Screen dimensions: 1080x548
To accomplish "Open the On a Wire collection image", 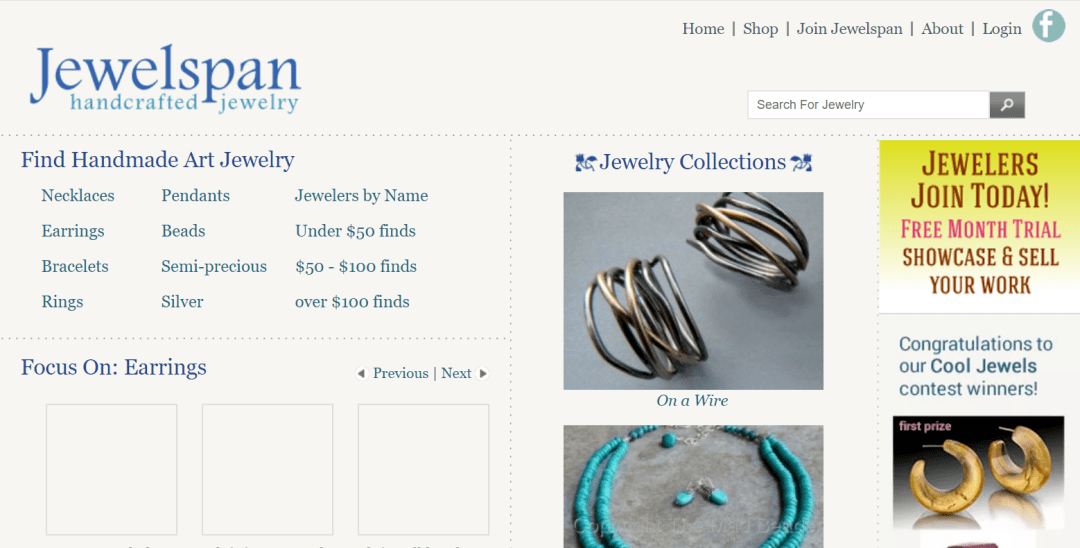I will tap(693, 291).
